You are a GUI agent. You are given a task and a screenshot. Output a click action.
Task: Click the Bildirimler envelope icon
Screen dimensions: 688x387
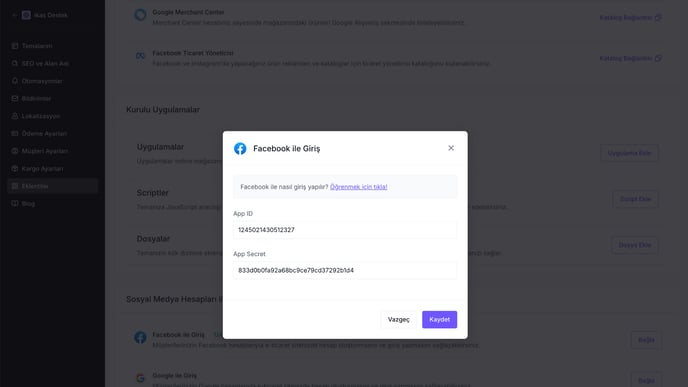[x=15, y=98]
